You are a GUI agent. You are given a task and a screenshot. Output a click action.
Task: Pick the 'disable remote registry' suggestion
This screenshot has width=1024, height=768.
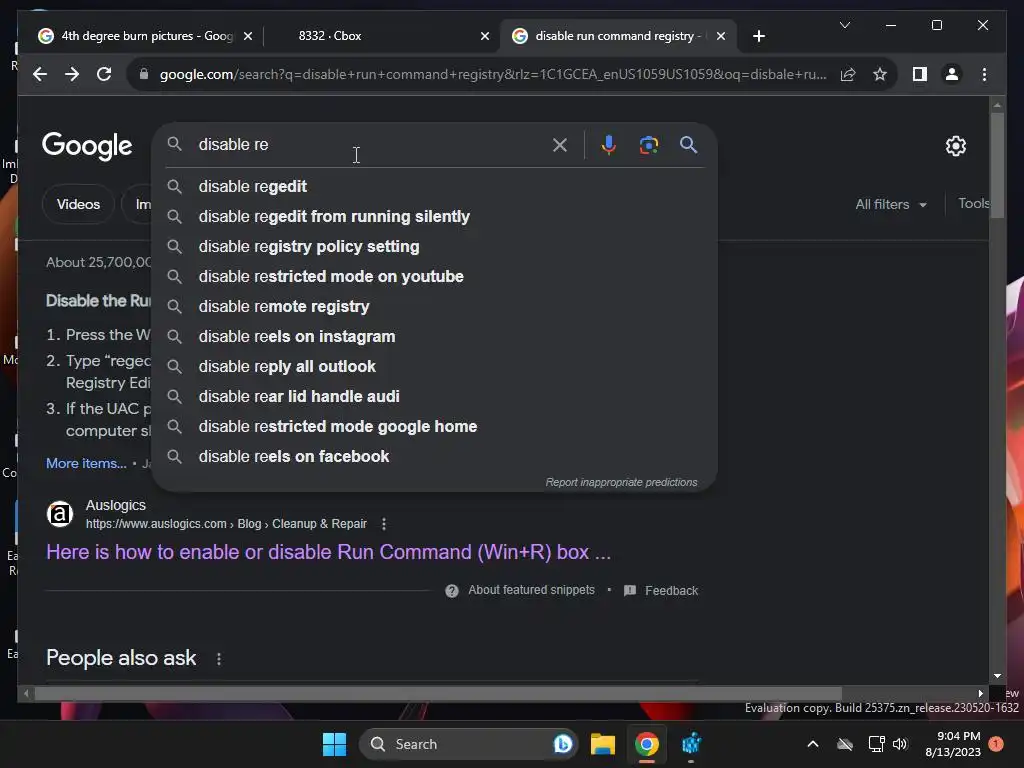[x=434, y=307]
